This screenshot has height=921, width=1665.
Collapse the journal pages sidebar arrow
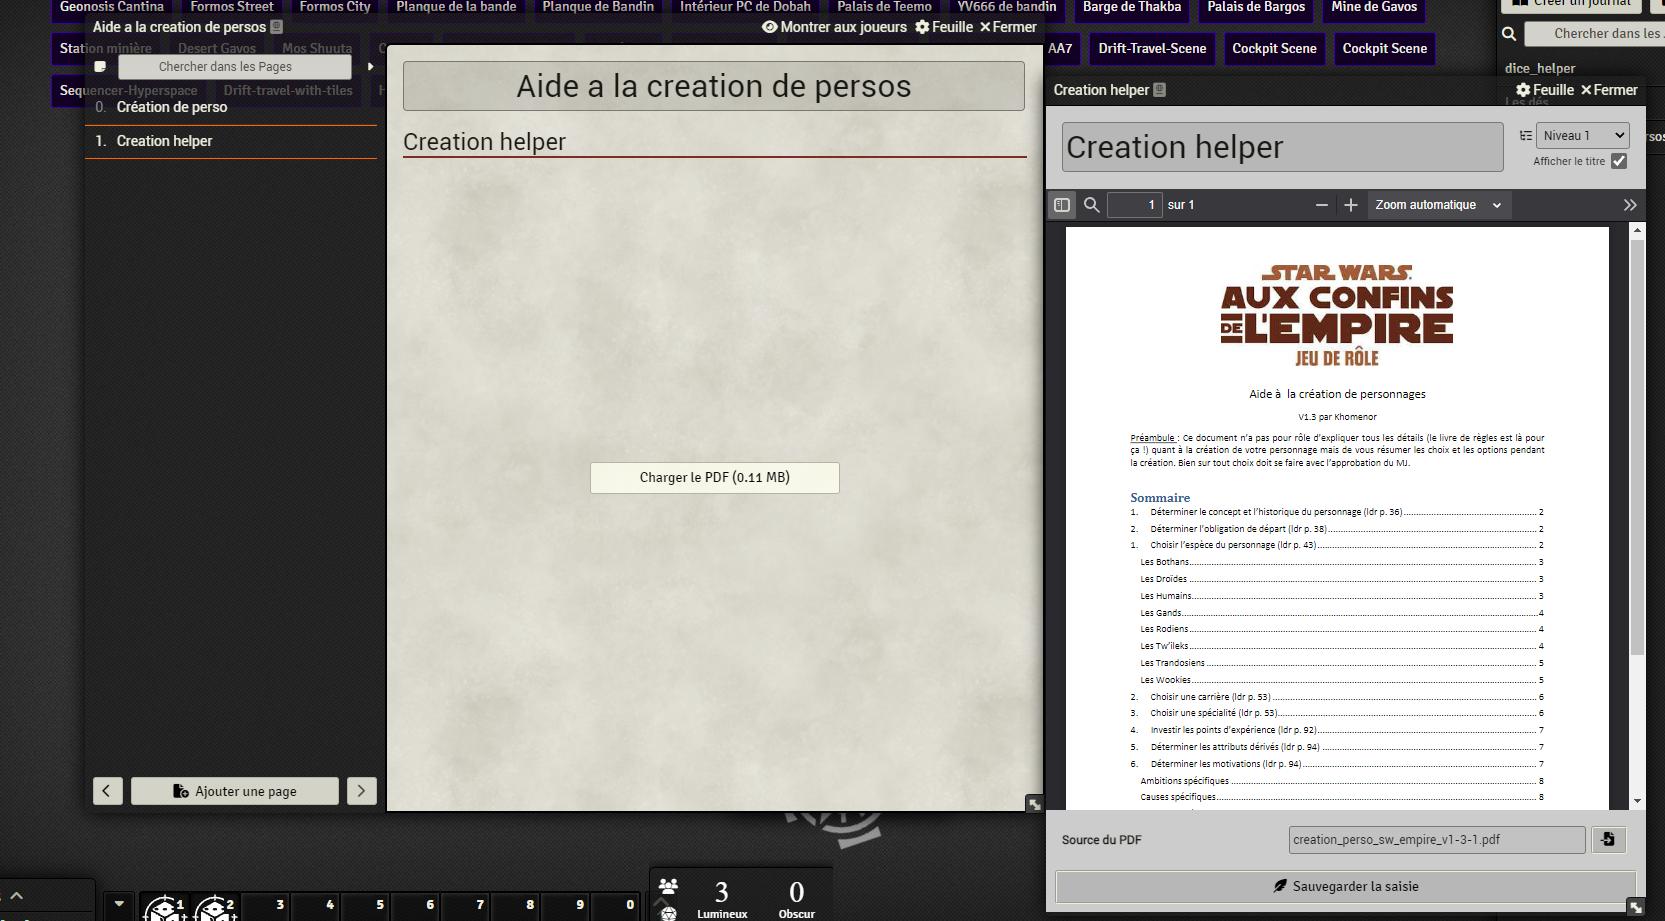click(x=370, y=67)
